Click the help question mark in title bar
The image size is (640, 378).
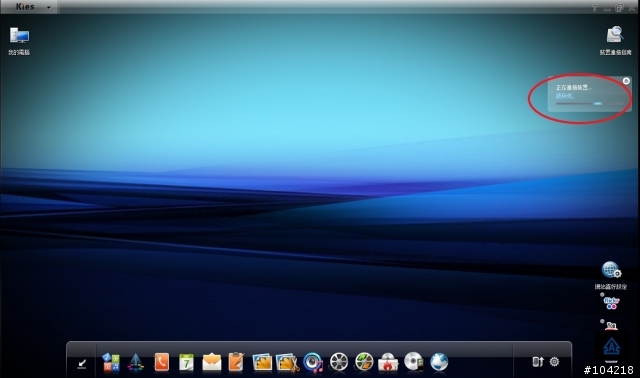tap(594, 8)
